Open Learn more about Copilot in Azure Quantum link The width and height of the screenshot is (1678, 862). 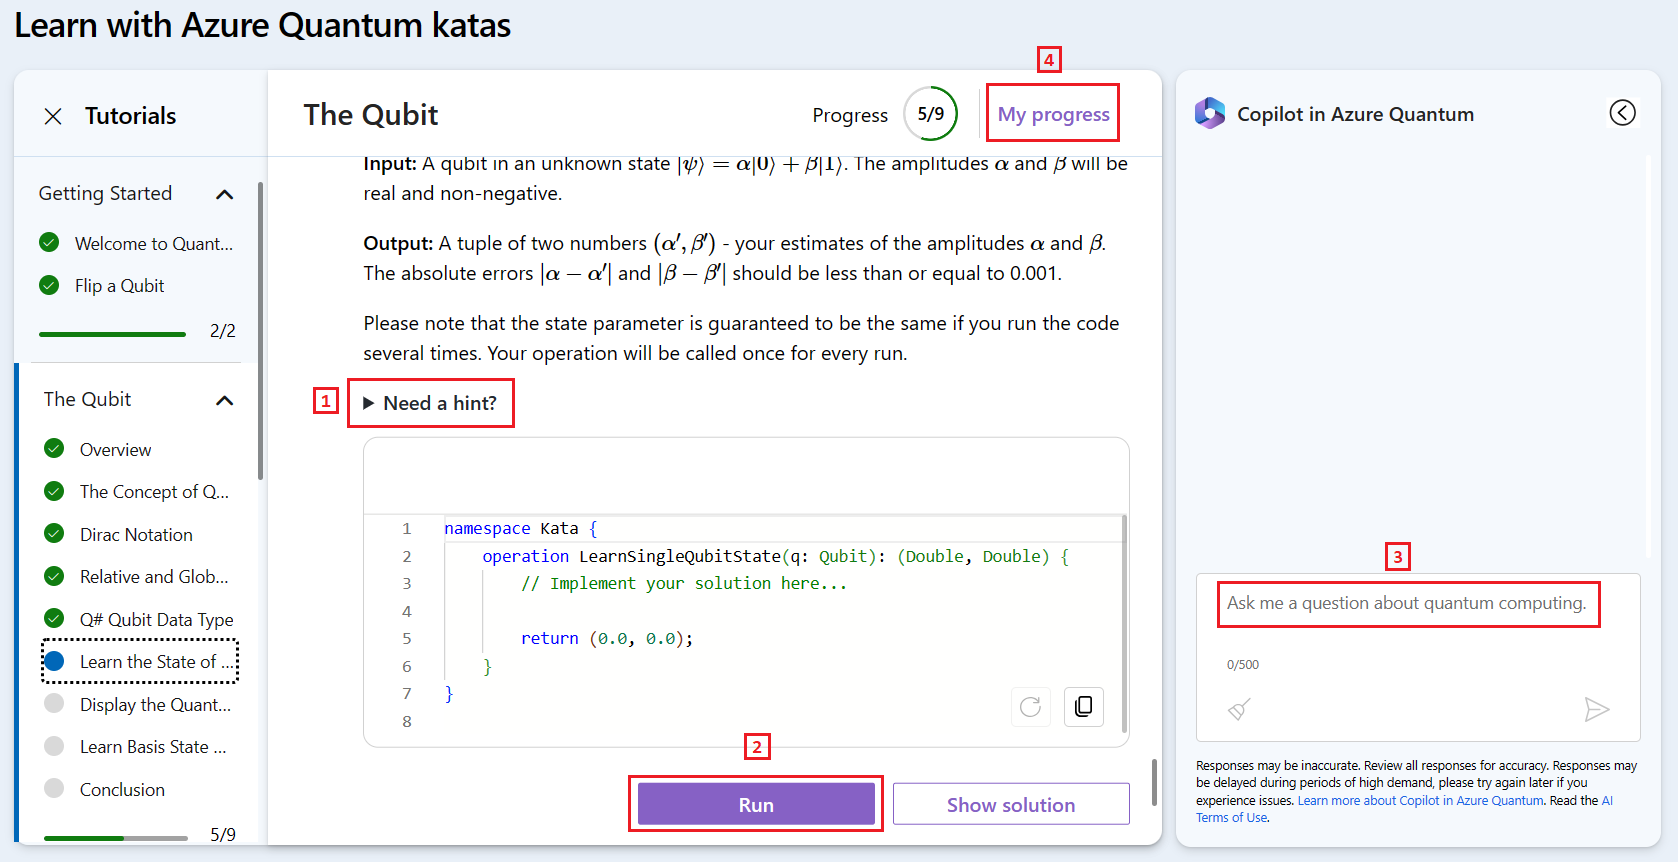[x=1420, y=800]
